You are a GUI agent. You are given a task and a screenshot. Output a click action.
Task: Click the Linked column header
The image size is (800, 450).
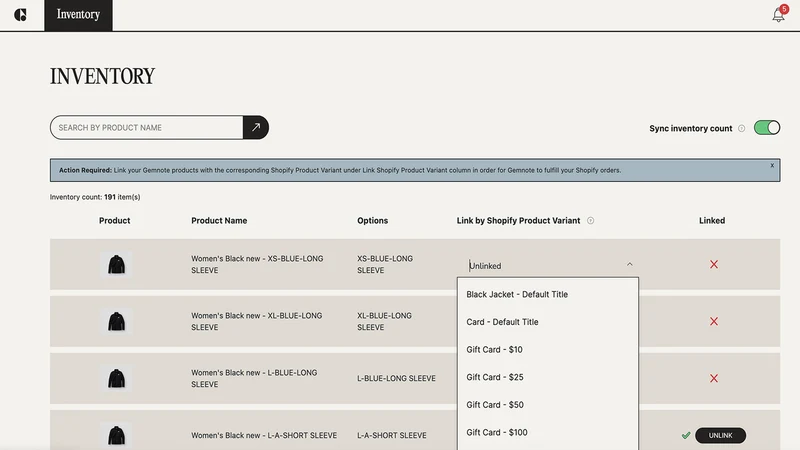(712, 220)
